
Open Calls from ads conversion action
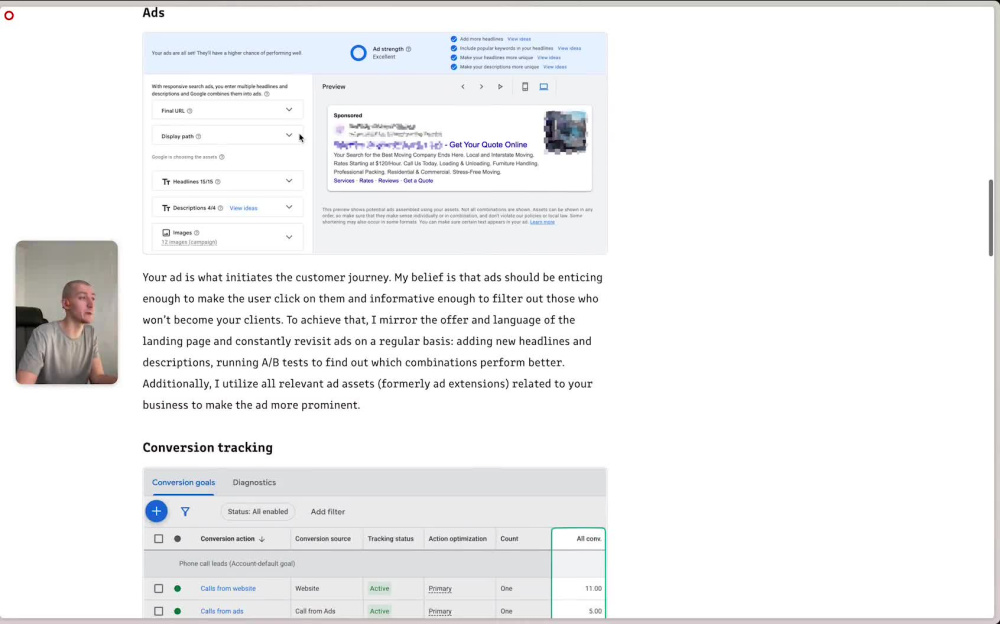coord(222,611)
